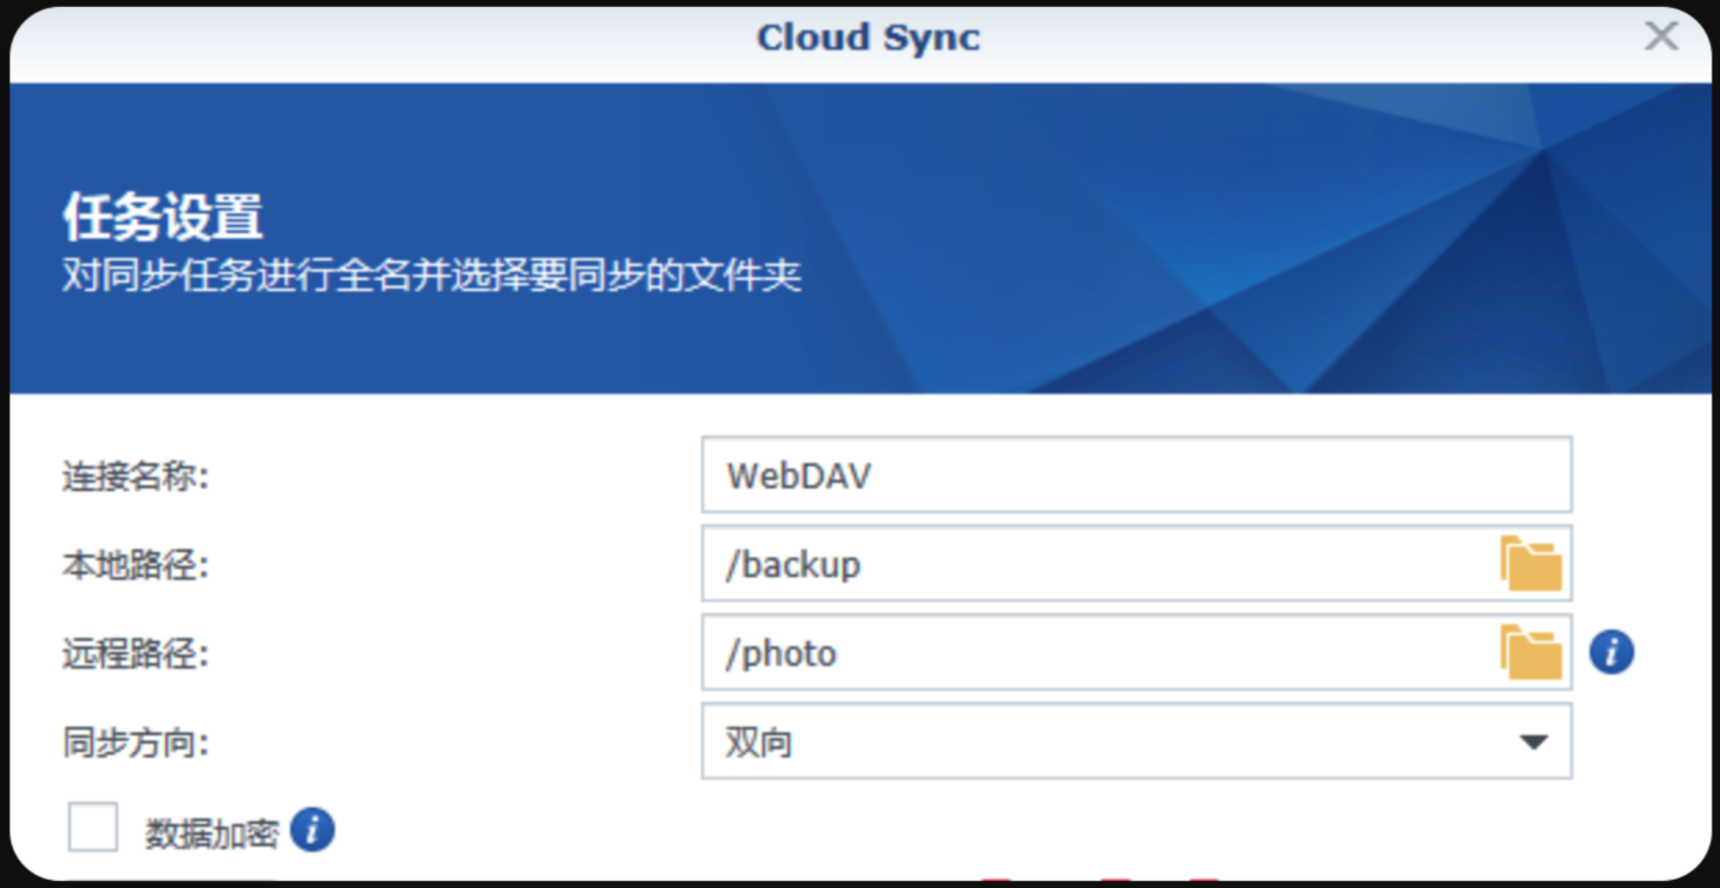The height and width of the screenshot is (888, 1720).
Task: Click the 数据加密 label text
Action: pos(211,832)
